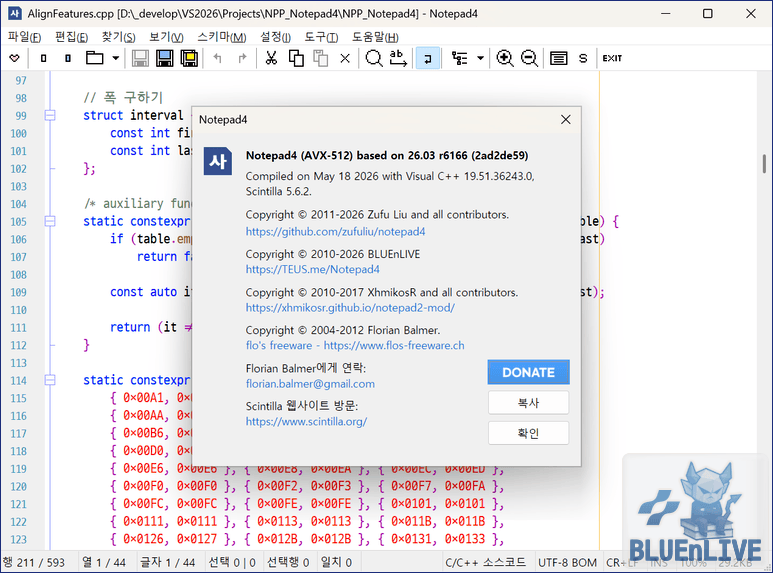Click the title bar app icon
The width and height of the screenshot is (773, 573).
click(x=15, y=13)
